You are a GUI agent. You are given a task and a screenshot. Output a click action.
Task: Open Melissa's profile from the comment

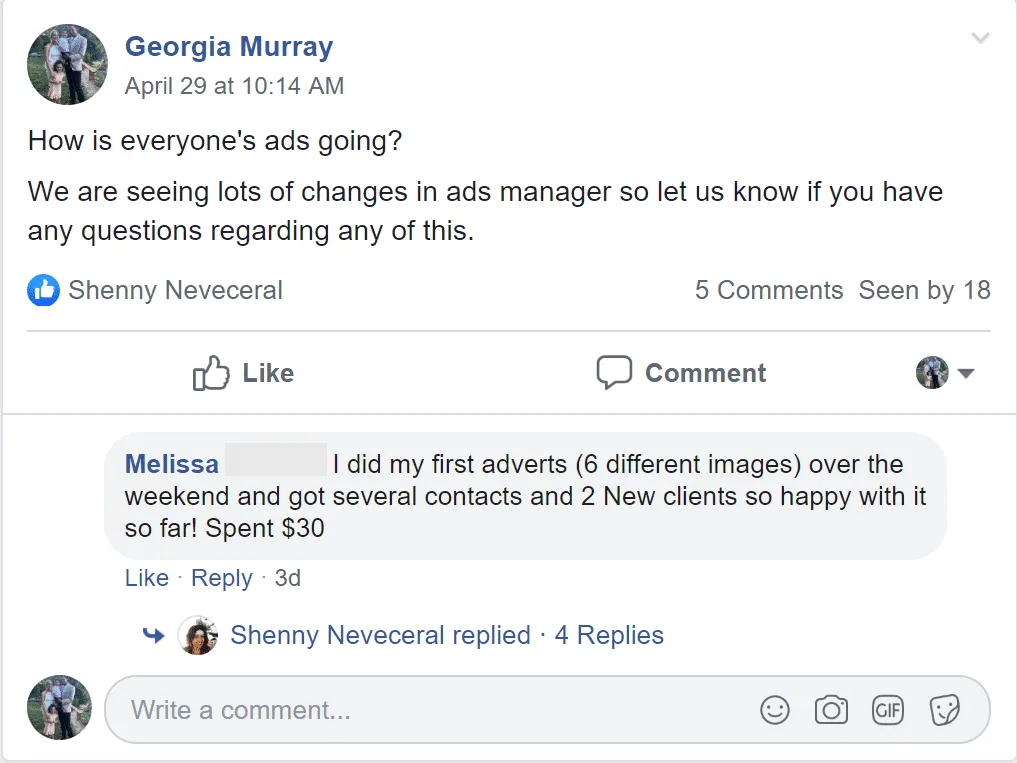(x=172, y=465)
